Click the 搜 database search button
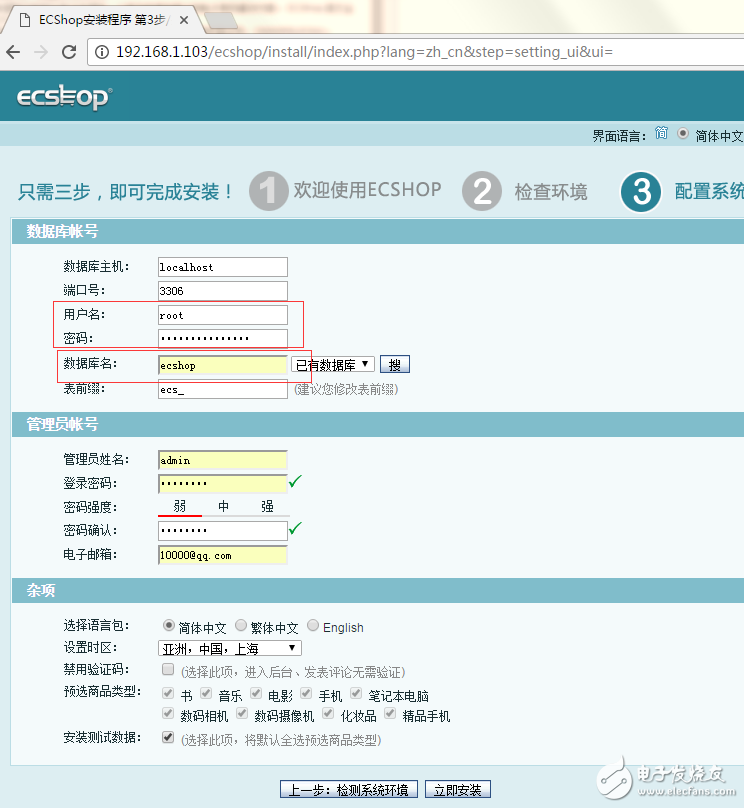Viewport: 744px width, 808px height. point(394,365)
